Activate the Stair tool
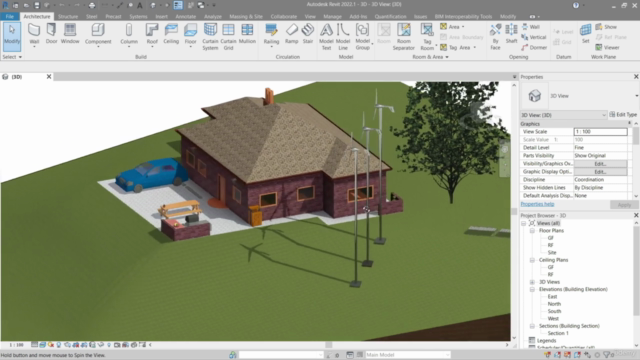The image size is (640, 360). tap(308, 33)
